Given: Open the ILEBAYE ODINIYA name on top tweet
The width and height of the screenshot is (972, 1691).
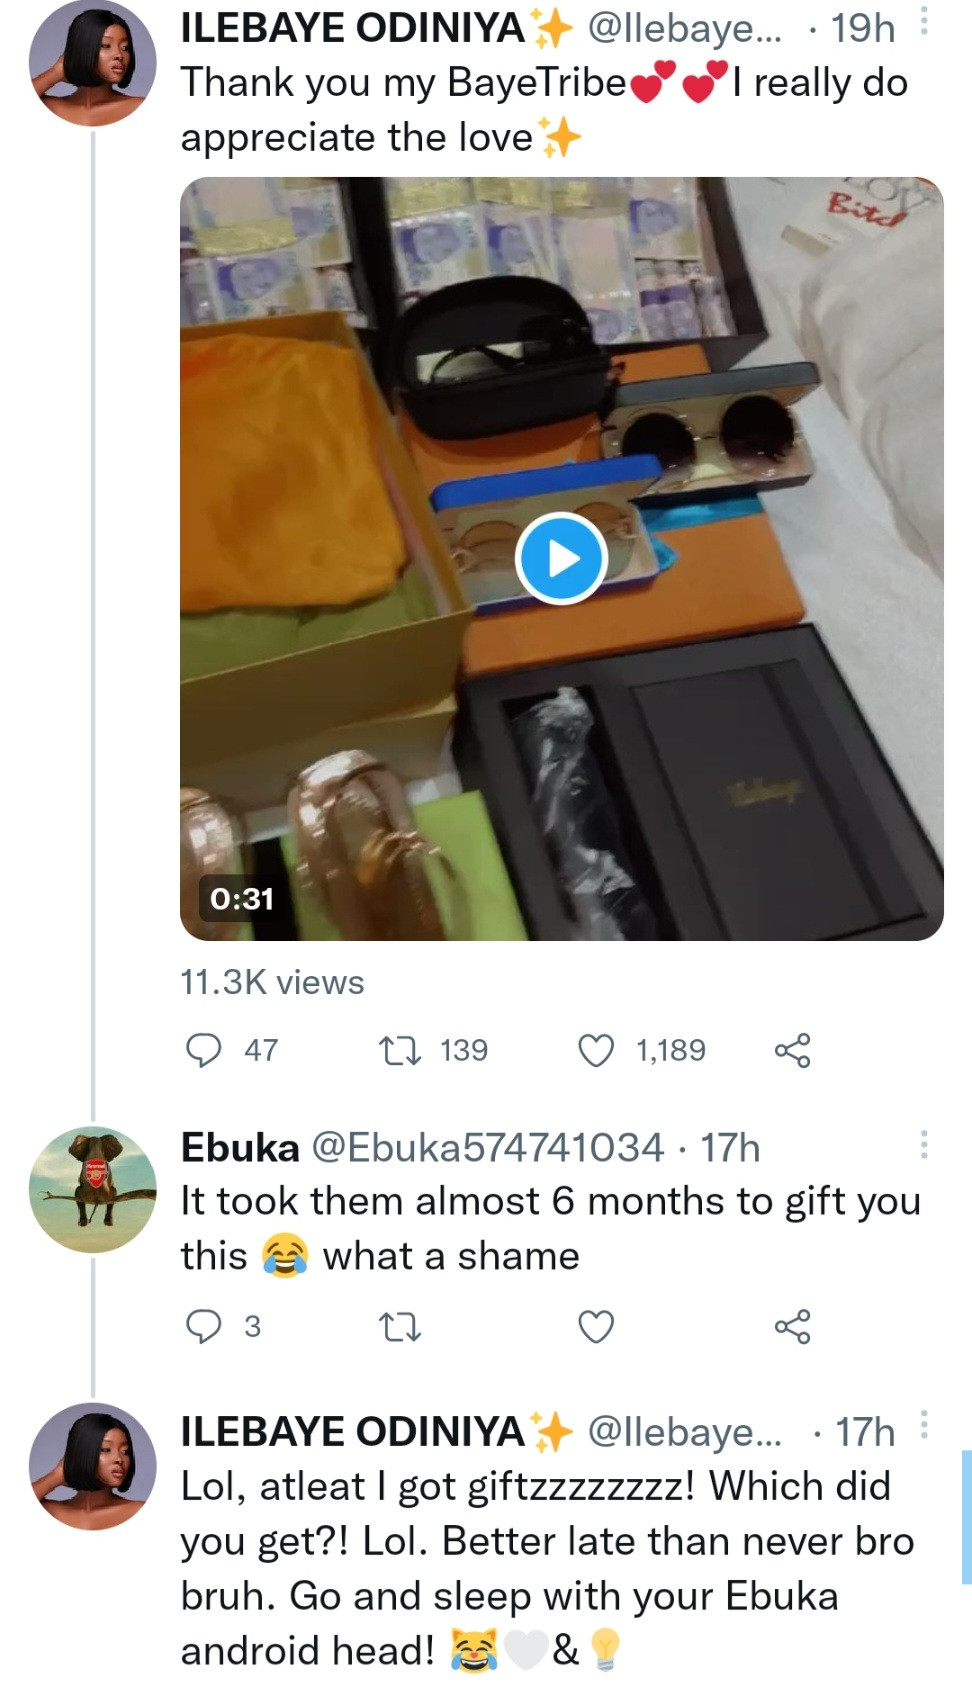Looking at the screenshot, I should [353, 28].
